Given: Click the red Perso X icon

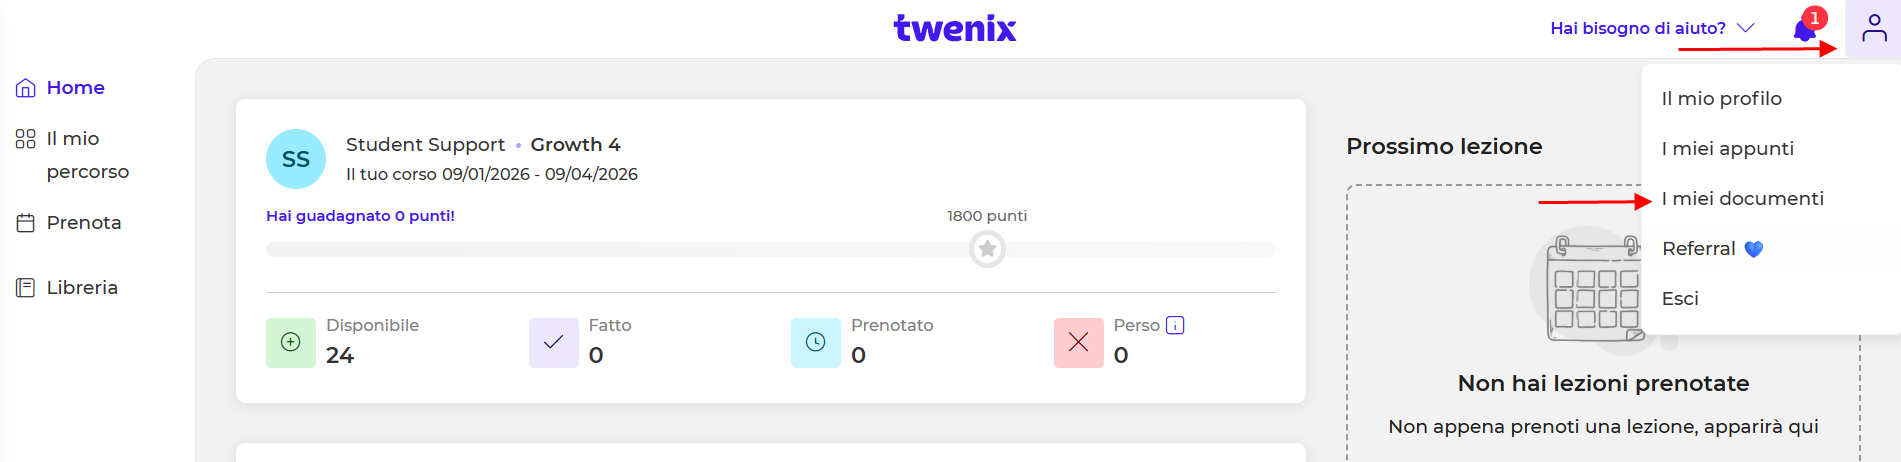Looking at the screenshot, I should [x=1078, y=342].
